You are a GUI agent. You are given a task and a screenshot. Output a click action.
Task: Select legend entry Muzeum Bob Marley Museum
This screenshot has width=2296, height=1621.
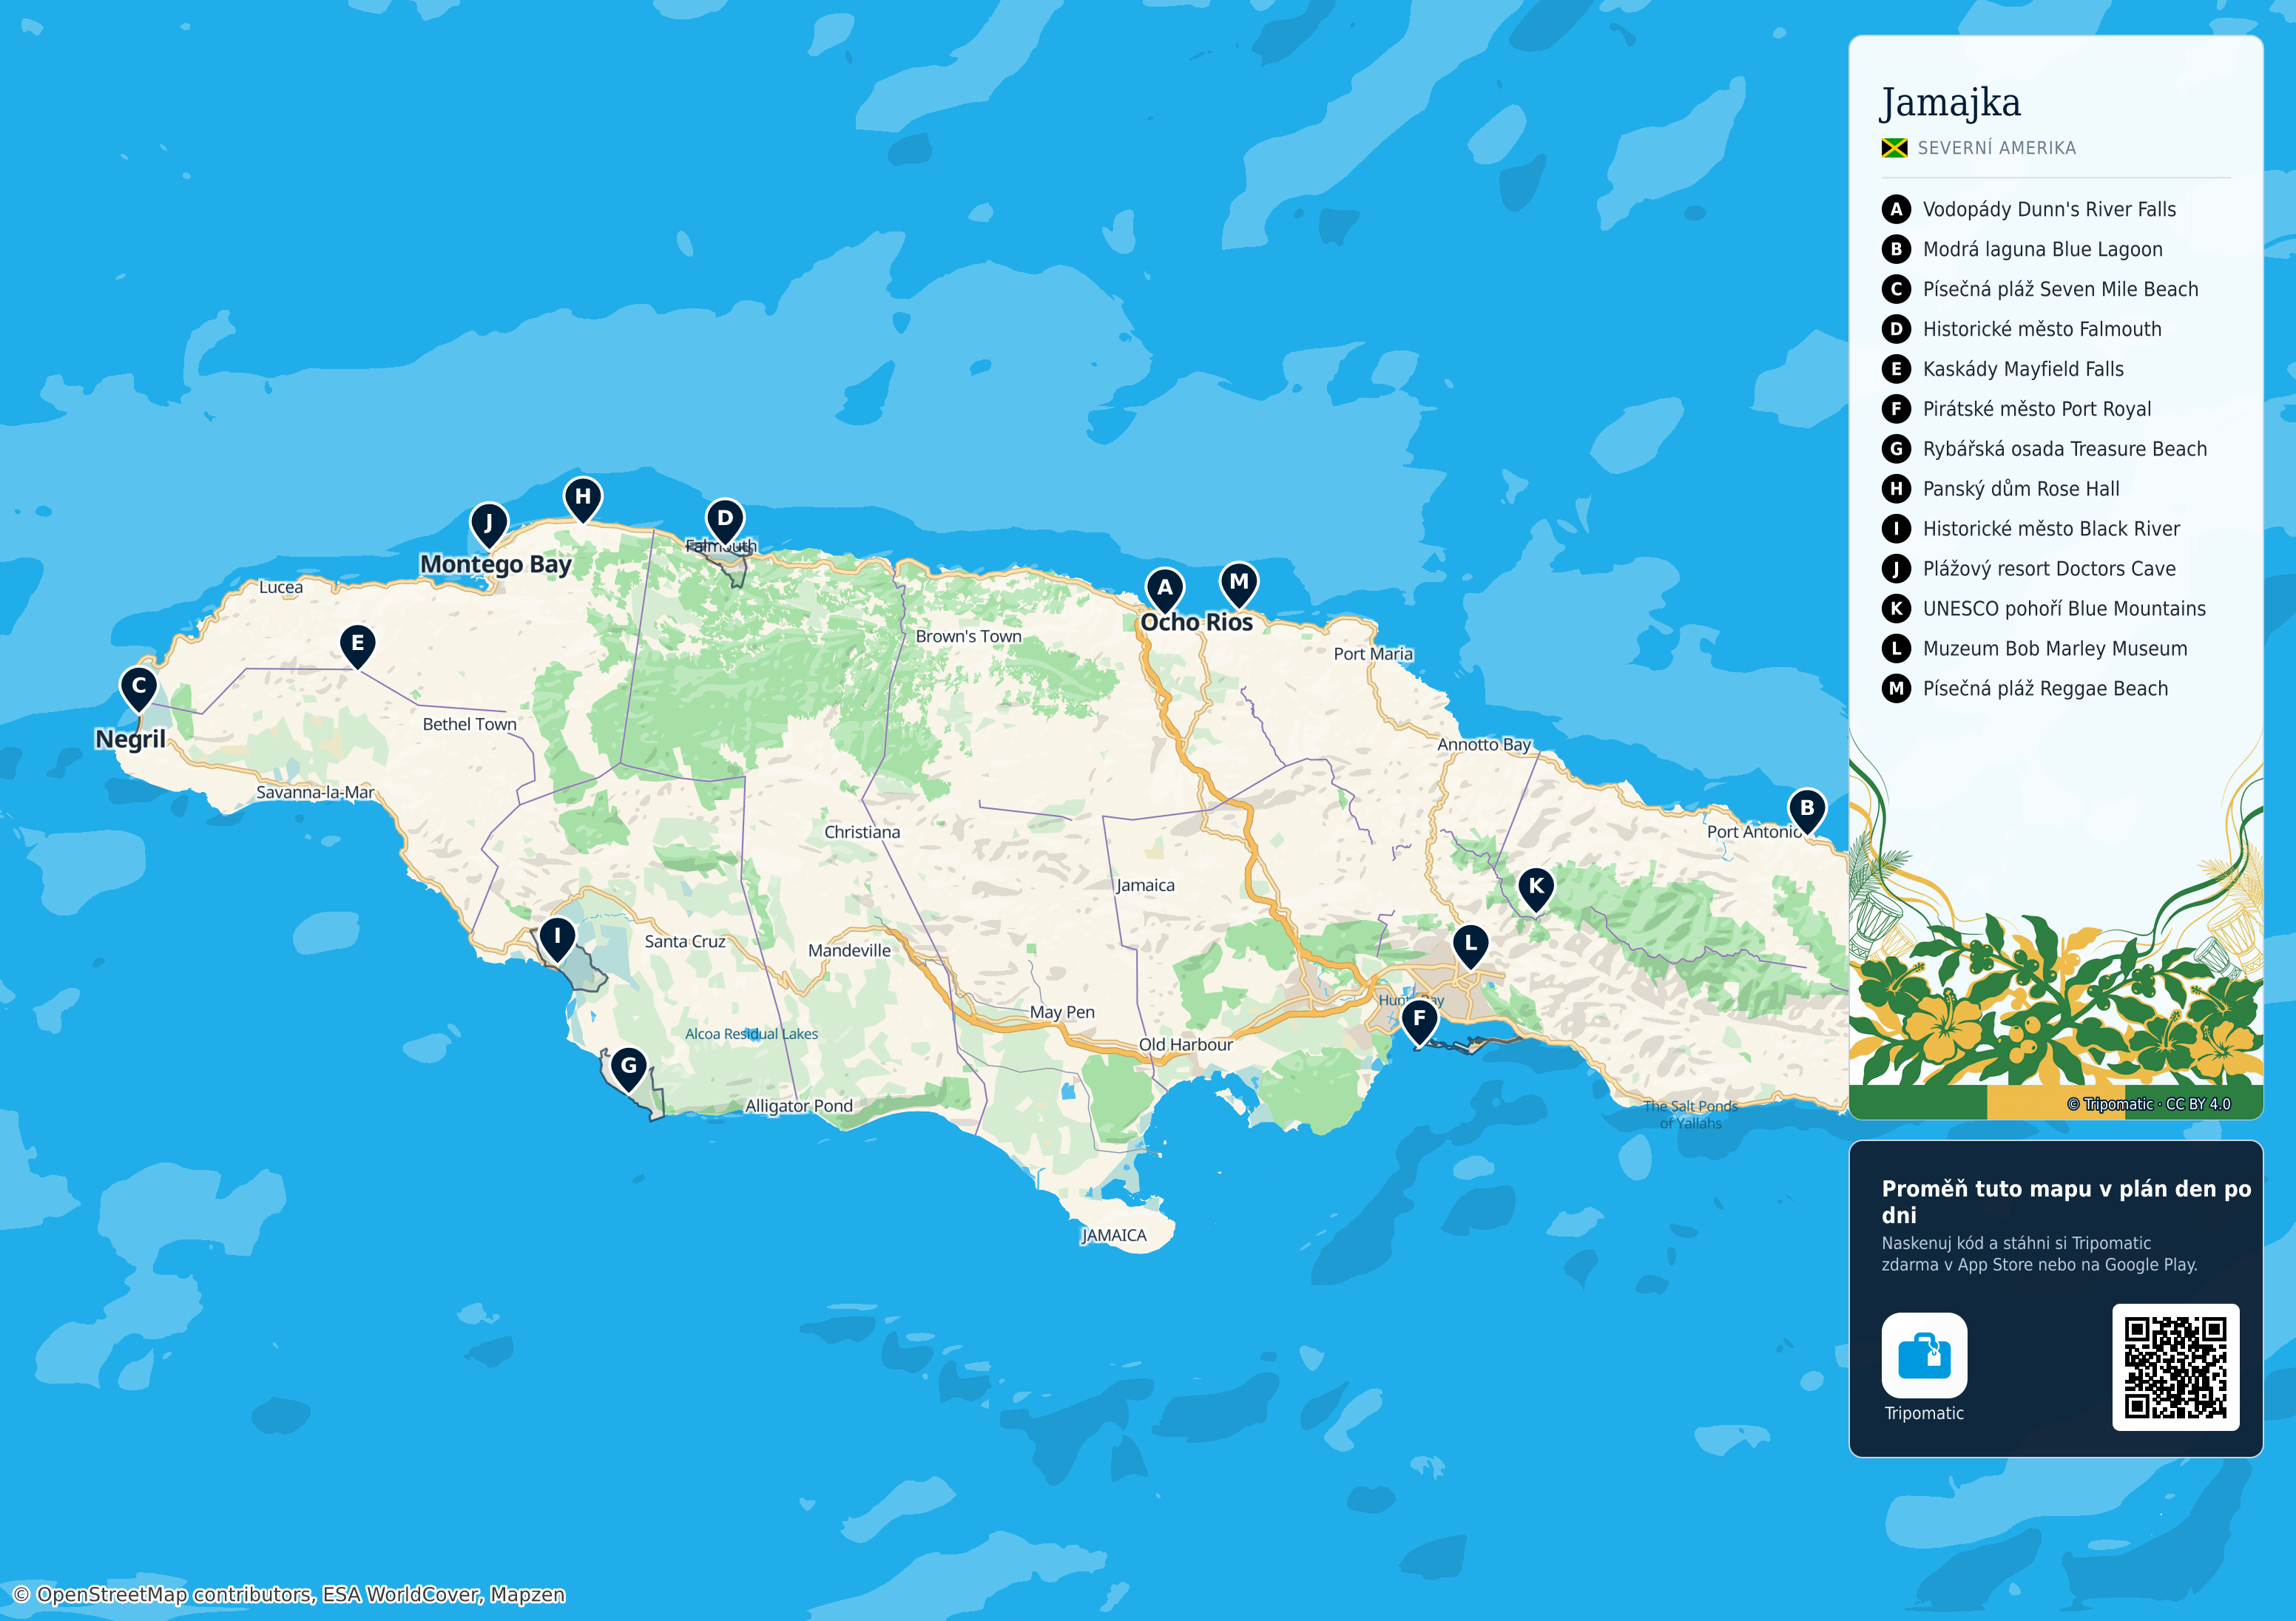click(2034, 649)
